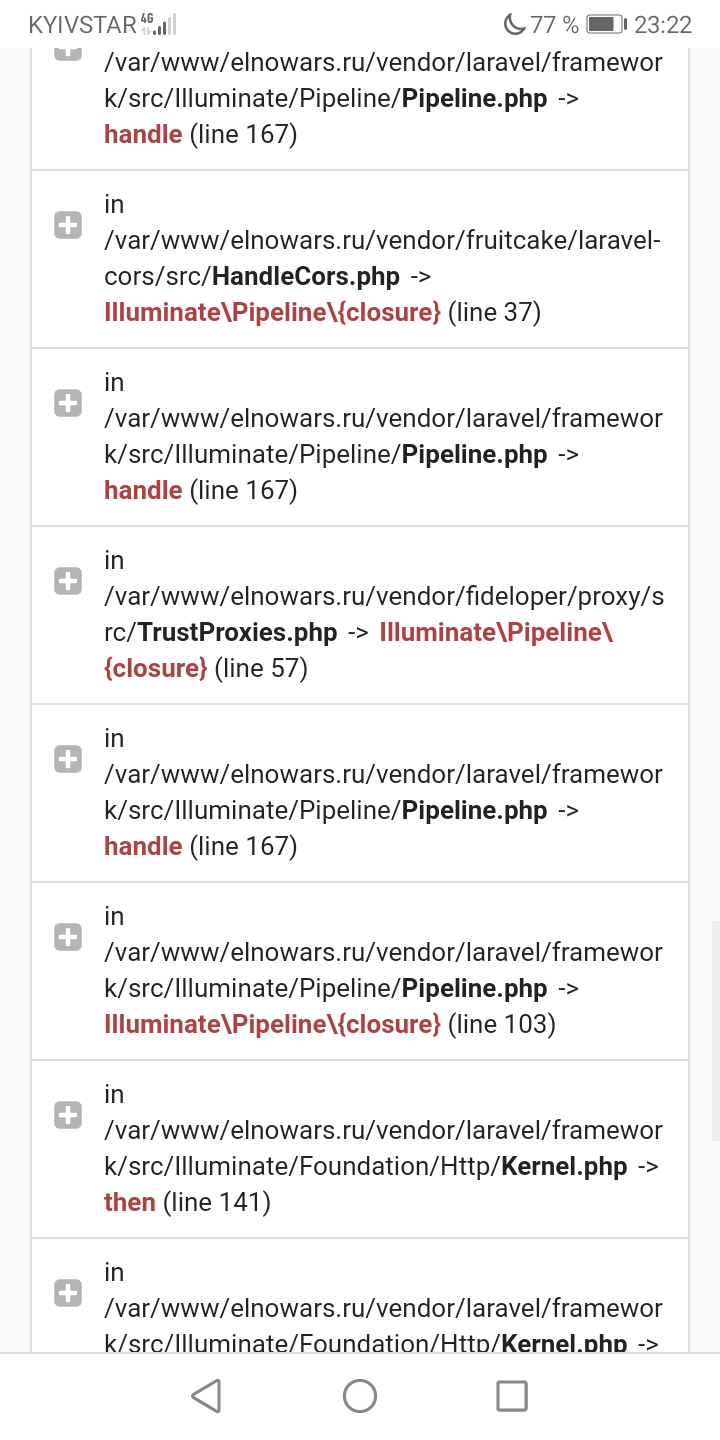Click the red 'then' method name
Viewport: 720px width, 1440px height.
coord(129,1202)
